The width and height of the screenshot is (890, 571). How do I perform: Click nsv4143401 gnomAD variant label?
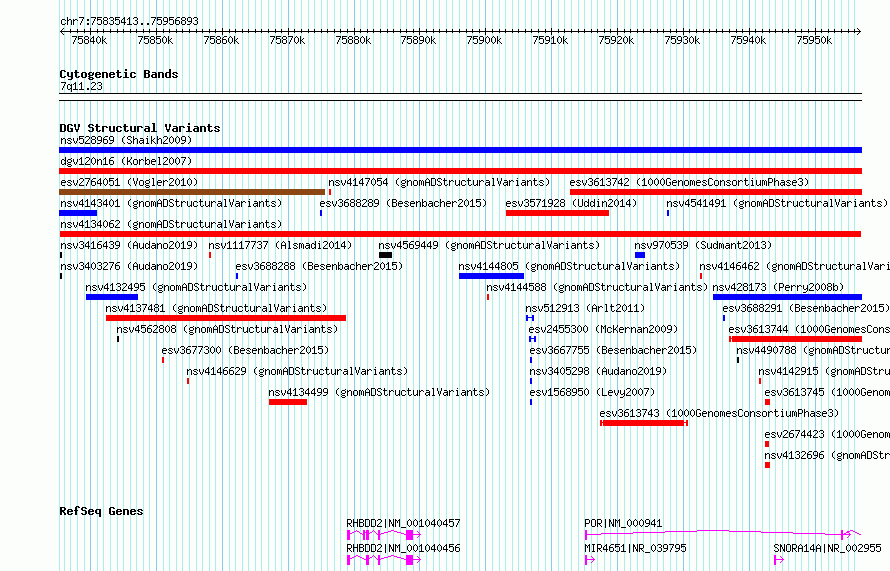point(171,203)
